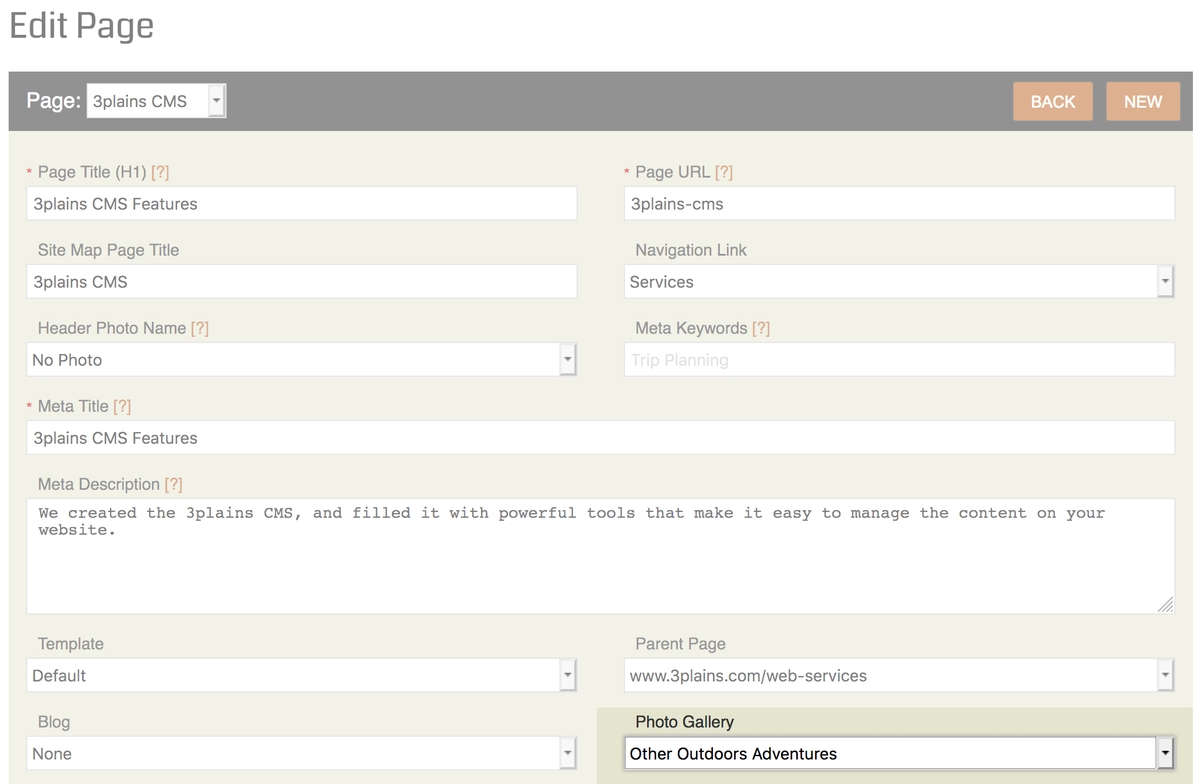The width and height of the screenshot is (1200, 784).
Task: Open help tip beside Page URL
Action: [724, 172]
